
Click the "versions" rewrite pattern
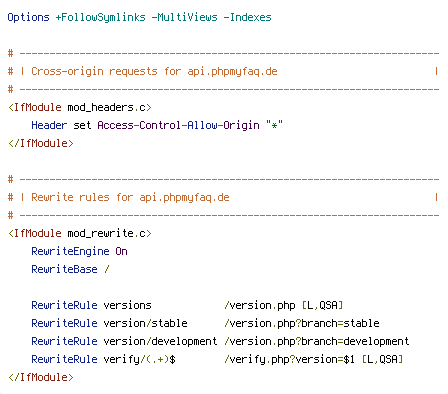click(x=127, y=305)
